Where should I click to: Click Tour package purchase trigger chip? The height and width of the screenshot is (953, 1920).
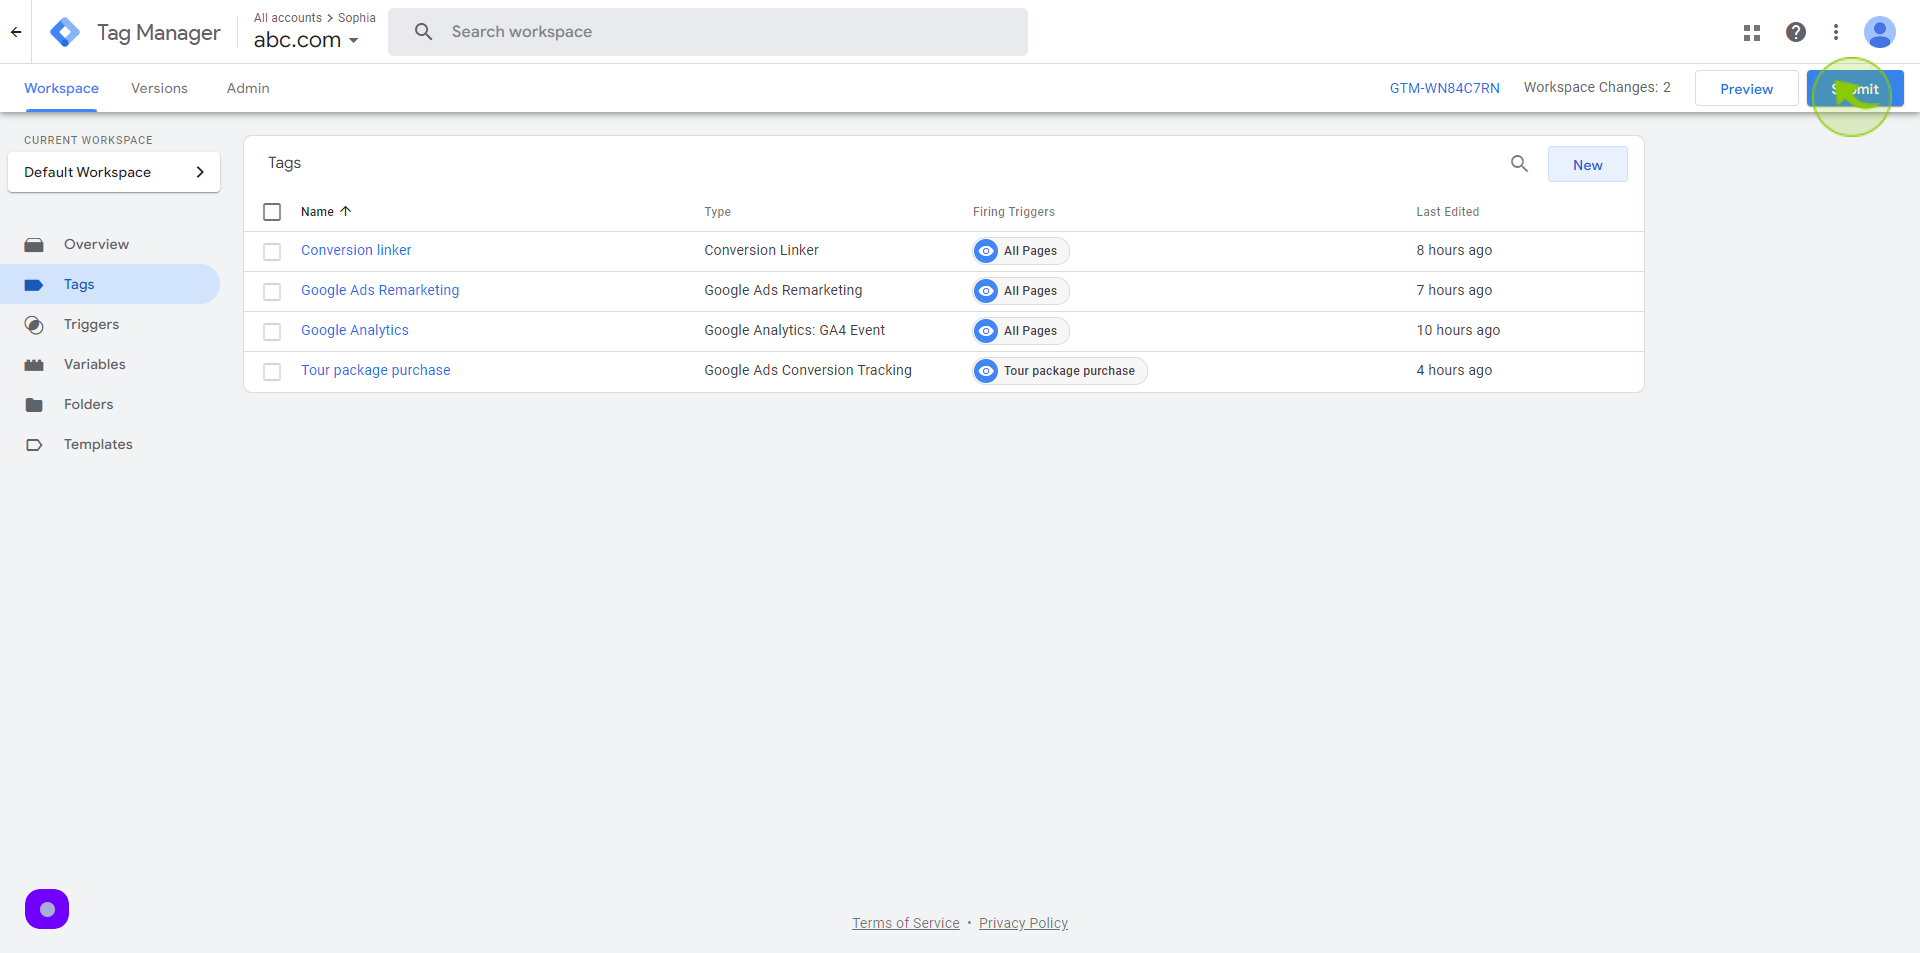1060,371
